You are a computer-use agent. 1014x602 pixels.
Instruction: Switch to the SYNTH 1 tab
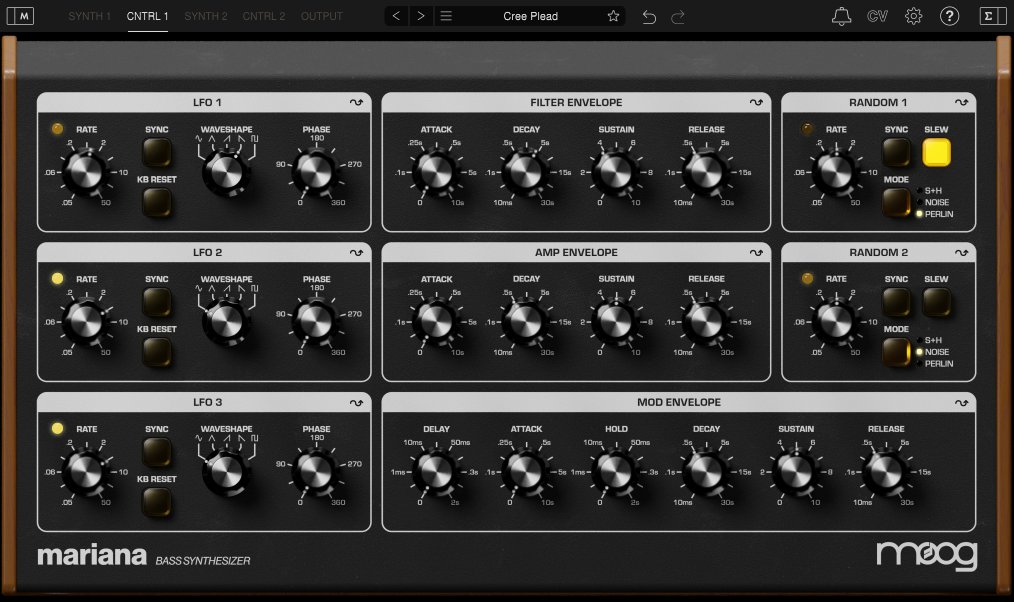click(89, 16)
